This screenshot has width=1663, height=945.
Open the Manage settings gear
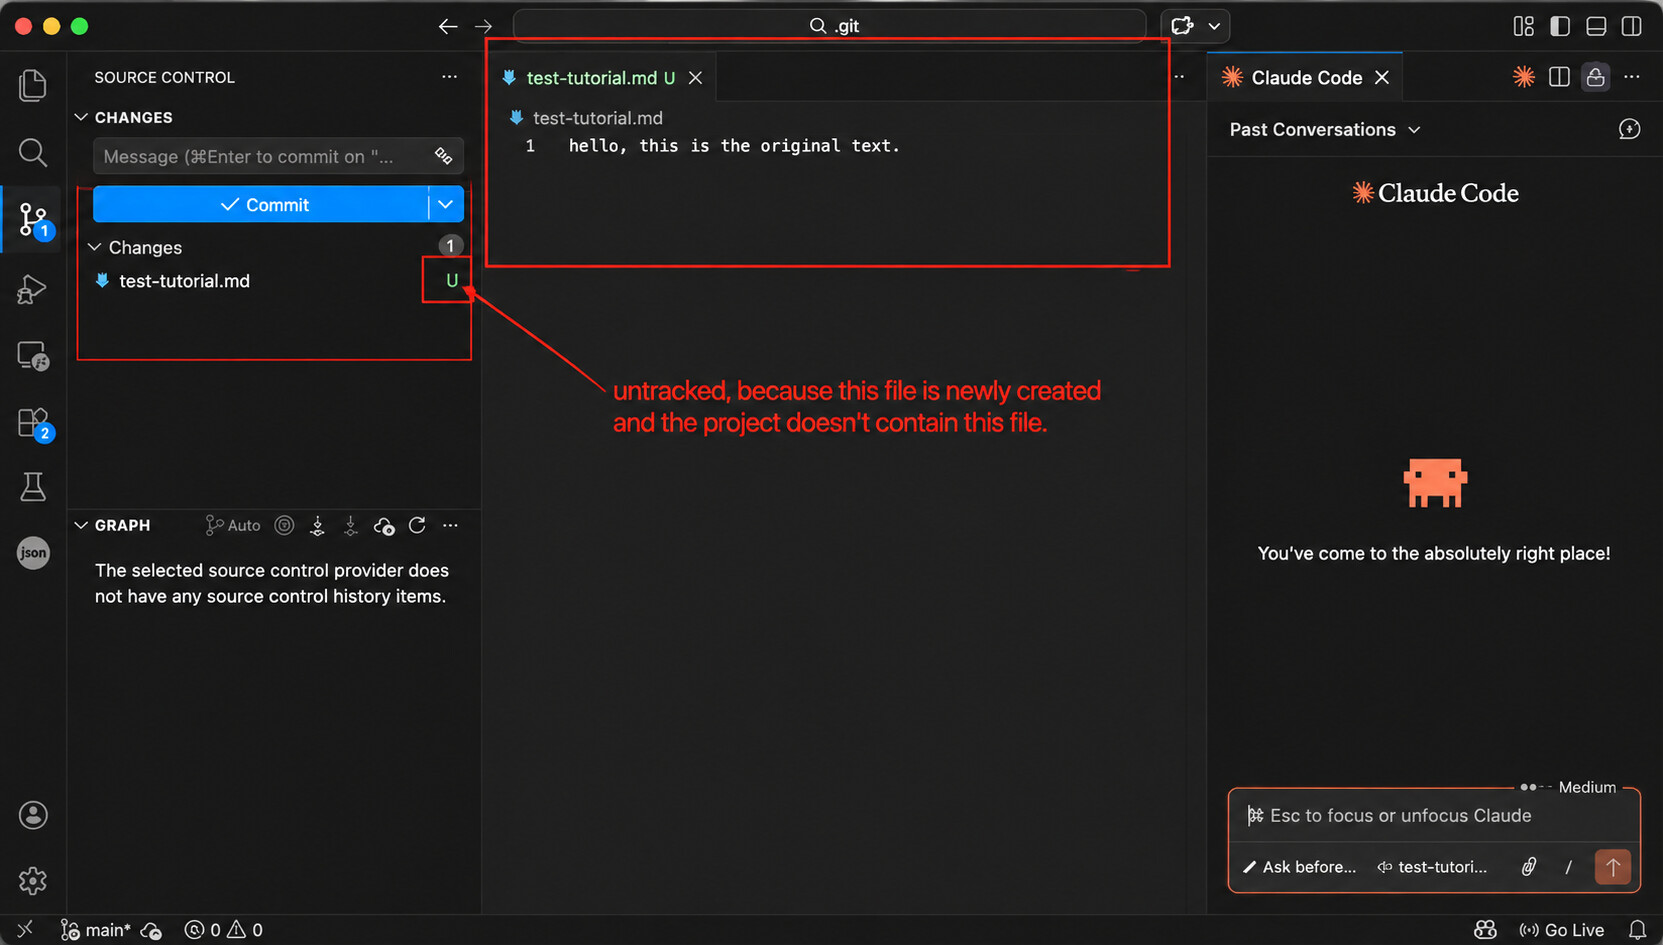[33, 881]
